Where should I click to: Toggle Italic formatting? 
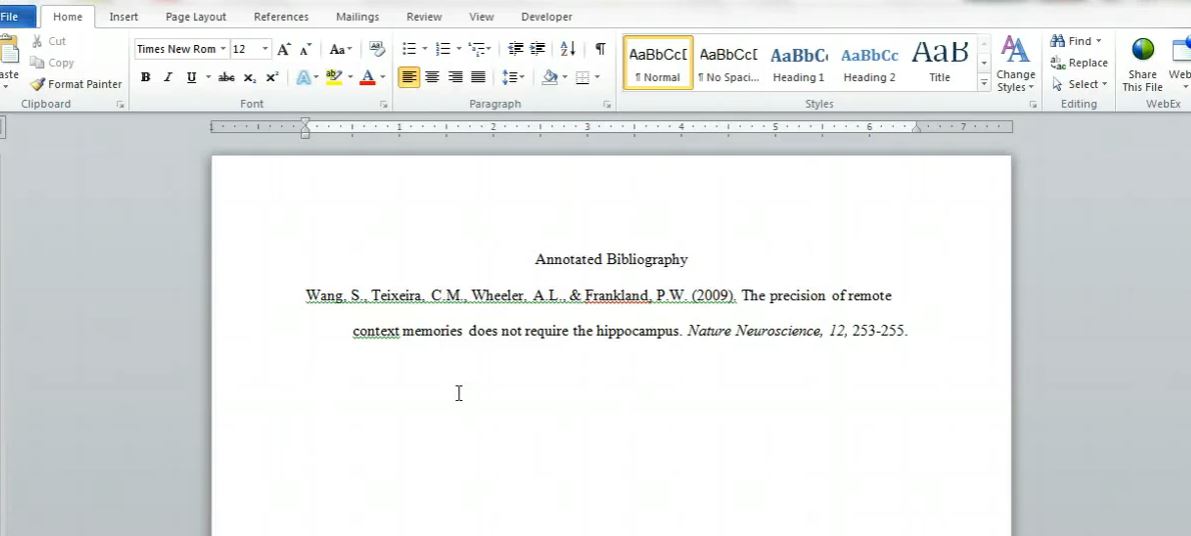point(168,77)
